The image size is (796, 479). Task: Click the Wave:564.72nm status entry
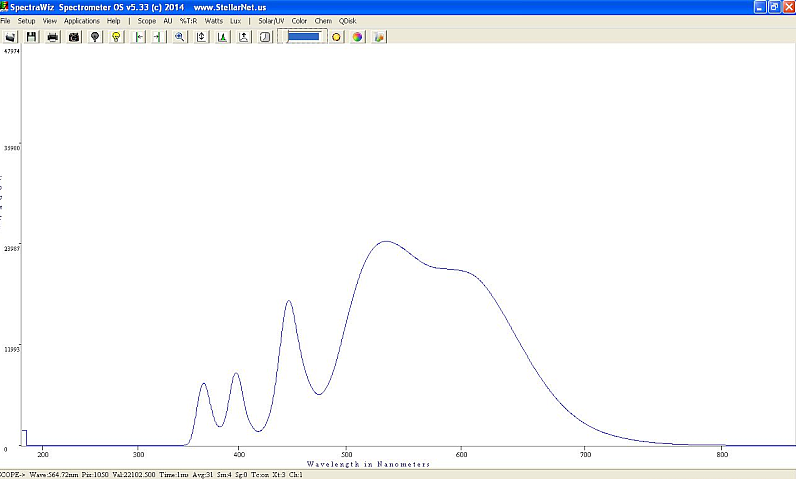pyautogui.click(x=54, y=475)
